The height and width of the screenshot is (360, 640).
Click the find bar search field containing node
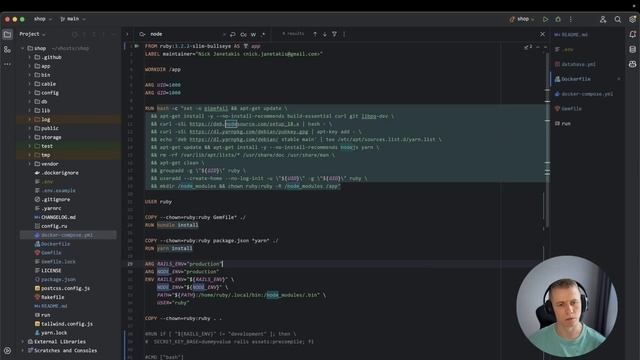186,34
